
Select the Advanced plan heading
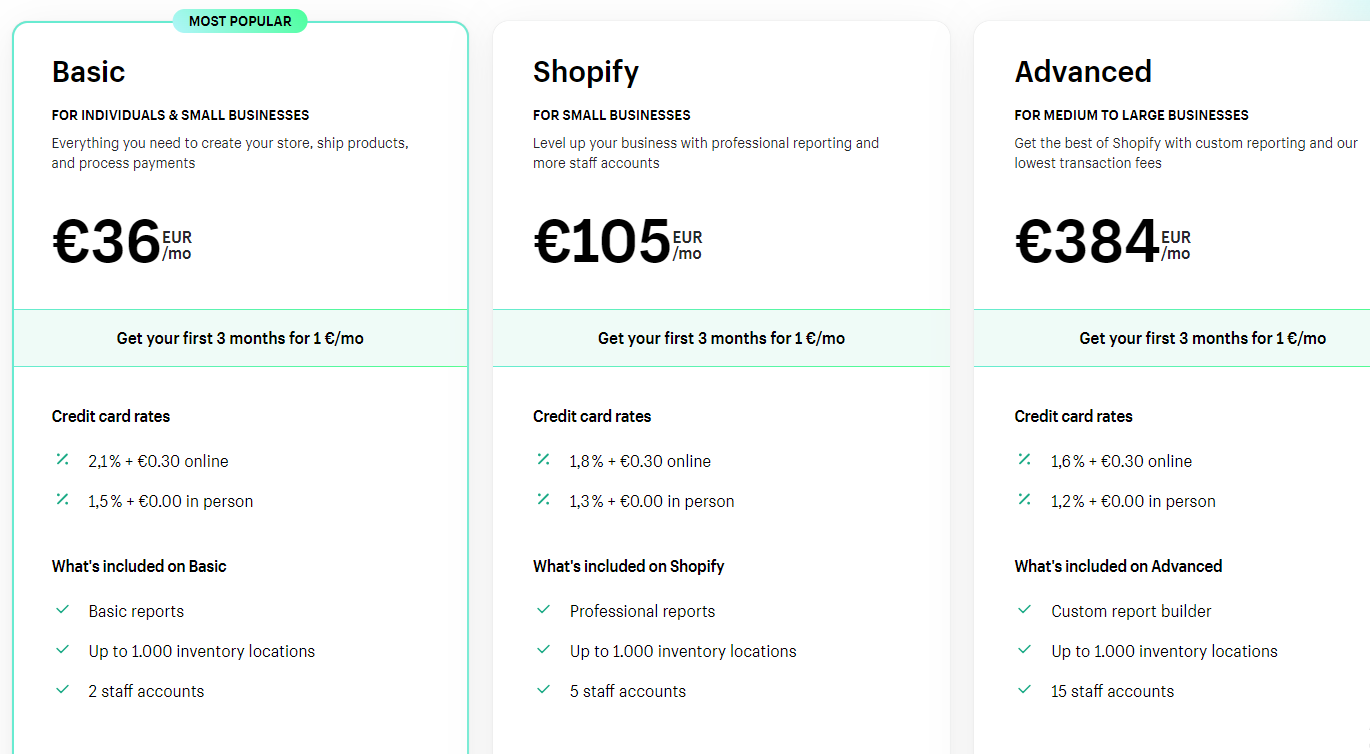tap(1083, 72)
